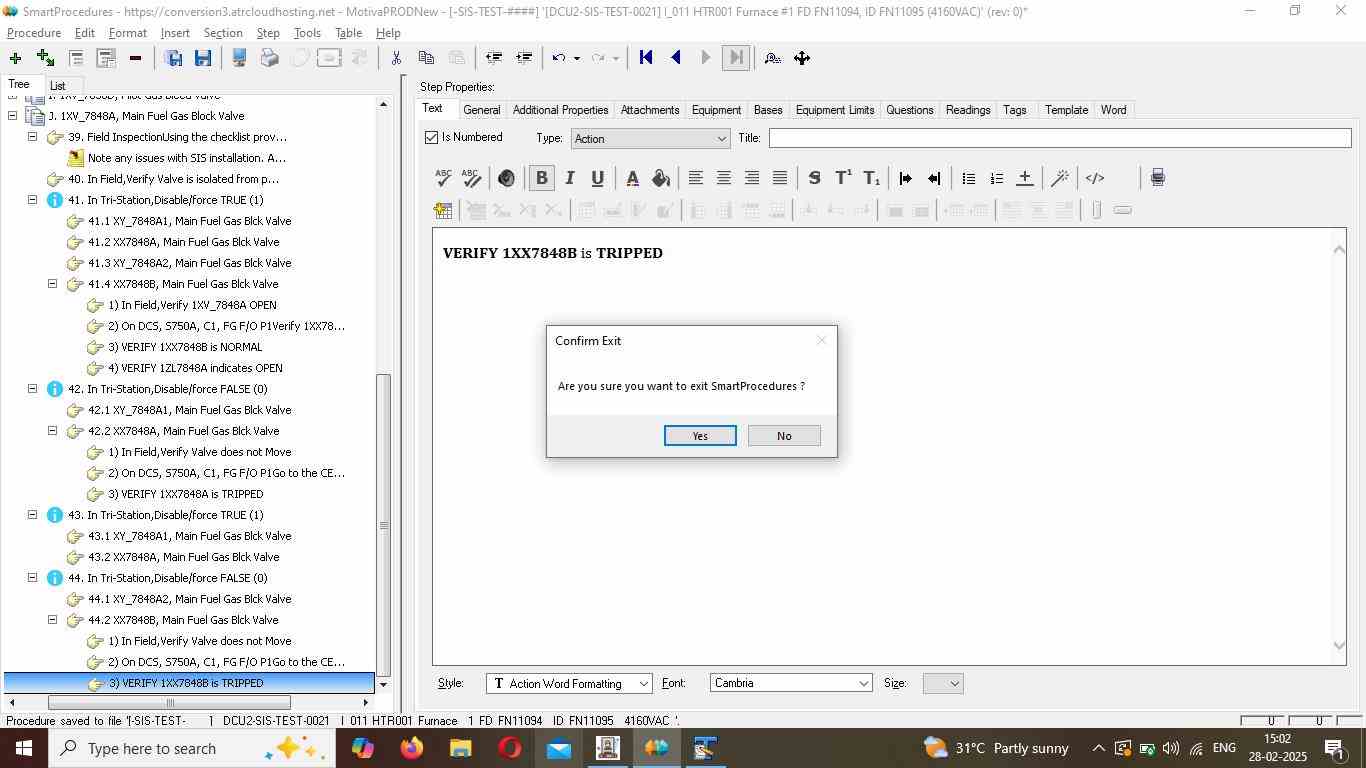Switch to the List tab
The width and height of the screenshot is (1366, 768).
coord(57,86)
